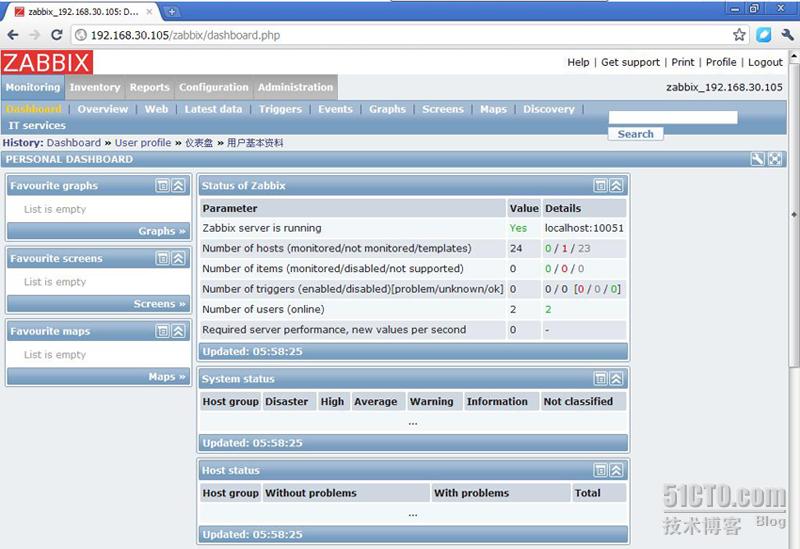Image resolution: width=800 pixels, height=549 pixels.
Task: Click the page vertical scrollbar thumb
Action: [794, 214]
